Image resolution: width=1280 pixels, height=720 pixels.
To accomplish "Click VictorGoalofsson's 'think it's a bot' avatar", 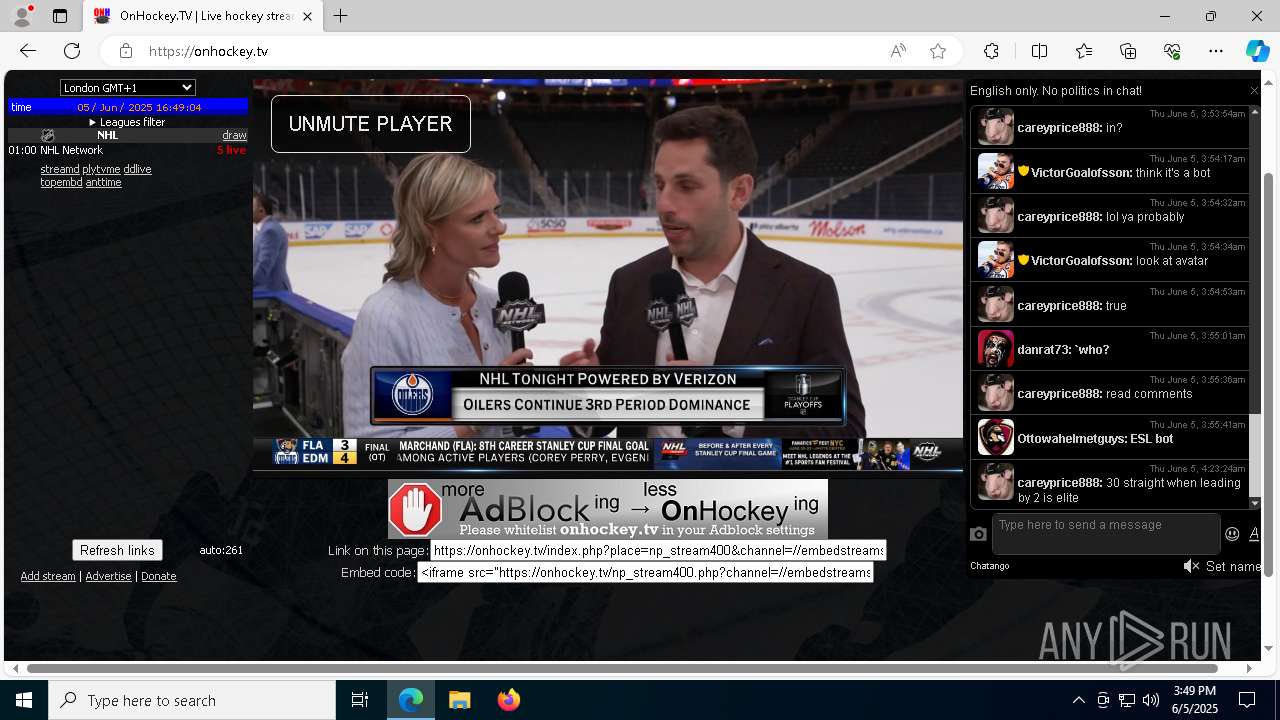I will pyautogui.click(x=996, y=171).
